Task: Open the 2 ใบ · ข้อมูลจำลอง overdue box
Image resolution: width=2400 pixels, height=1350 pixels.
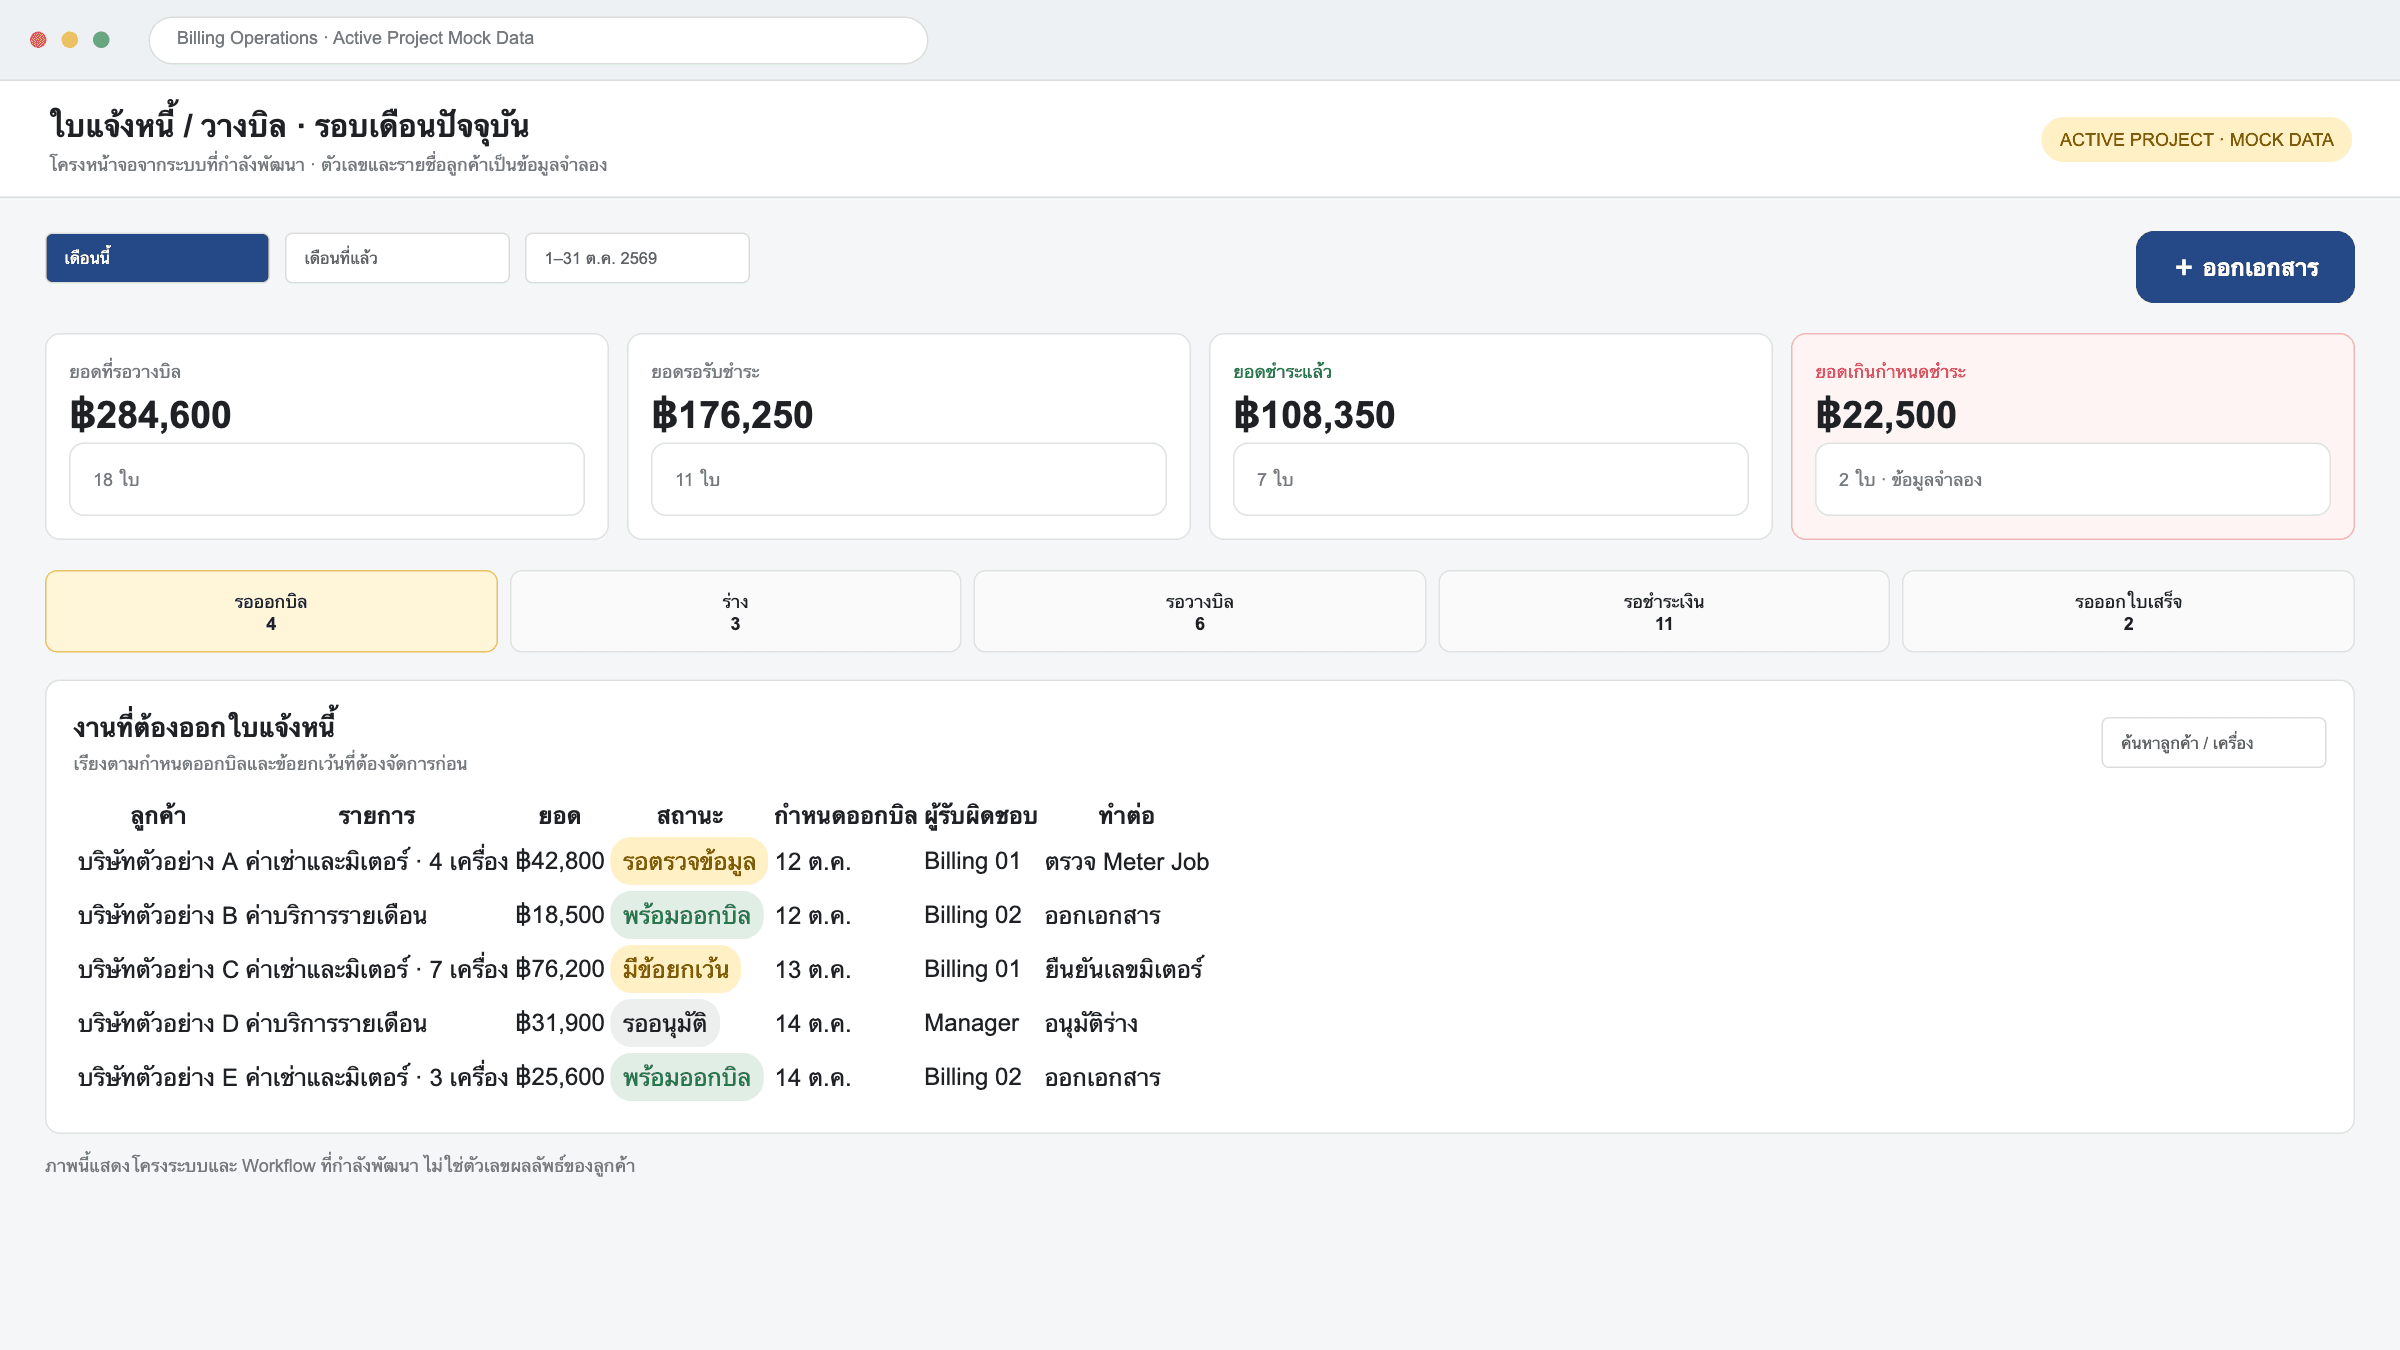Action: (x=2072, y=479)
